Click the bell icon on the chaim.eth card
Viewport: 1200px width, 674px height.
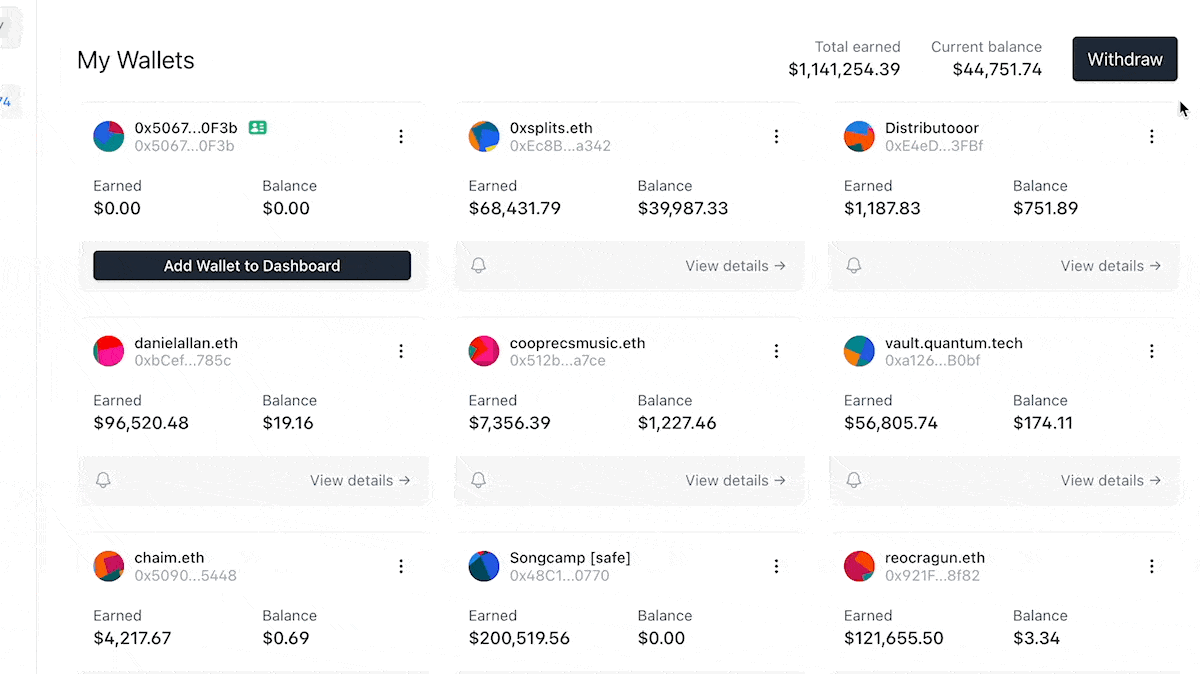[x=103, y=671]
